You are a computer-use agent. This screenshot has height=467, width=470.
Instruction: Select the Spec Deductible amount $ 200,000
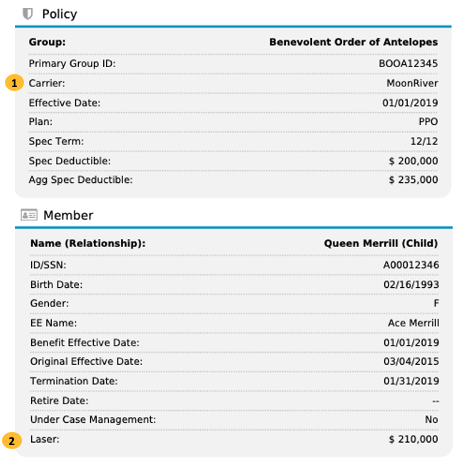click(413, 161)
